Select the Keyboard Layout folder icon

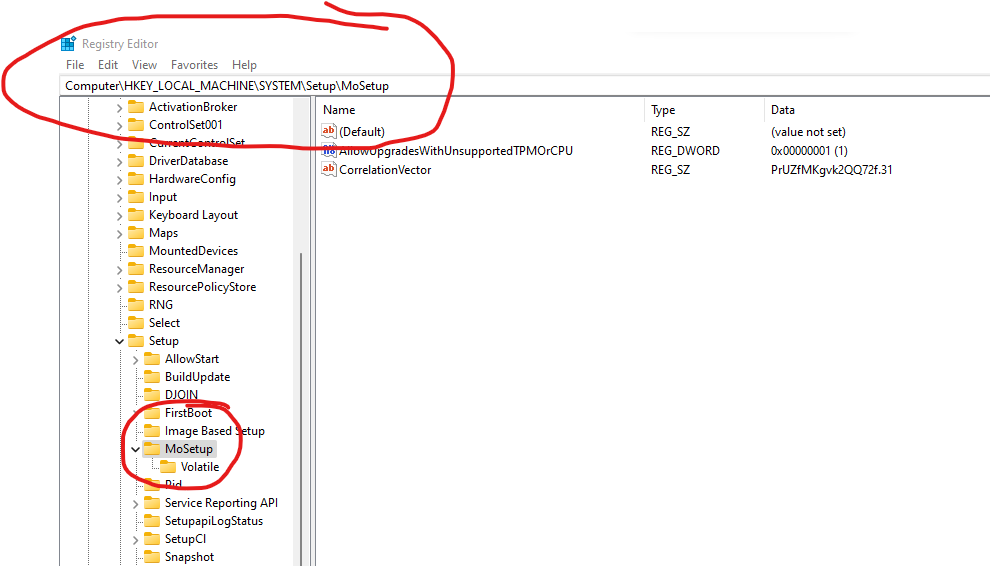[x=136, y=215]
